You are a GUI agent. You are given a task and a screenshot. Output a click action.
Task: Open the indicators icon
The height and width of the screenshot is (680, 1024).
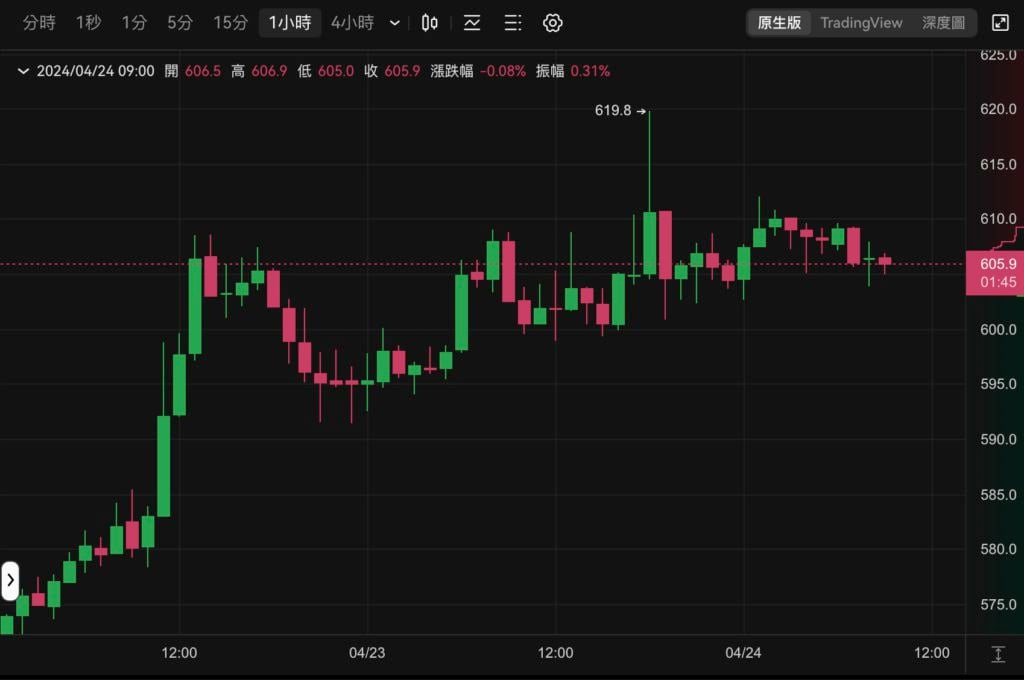[472, 23]
